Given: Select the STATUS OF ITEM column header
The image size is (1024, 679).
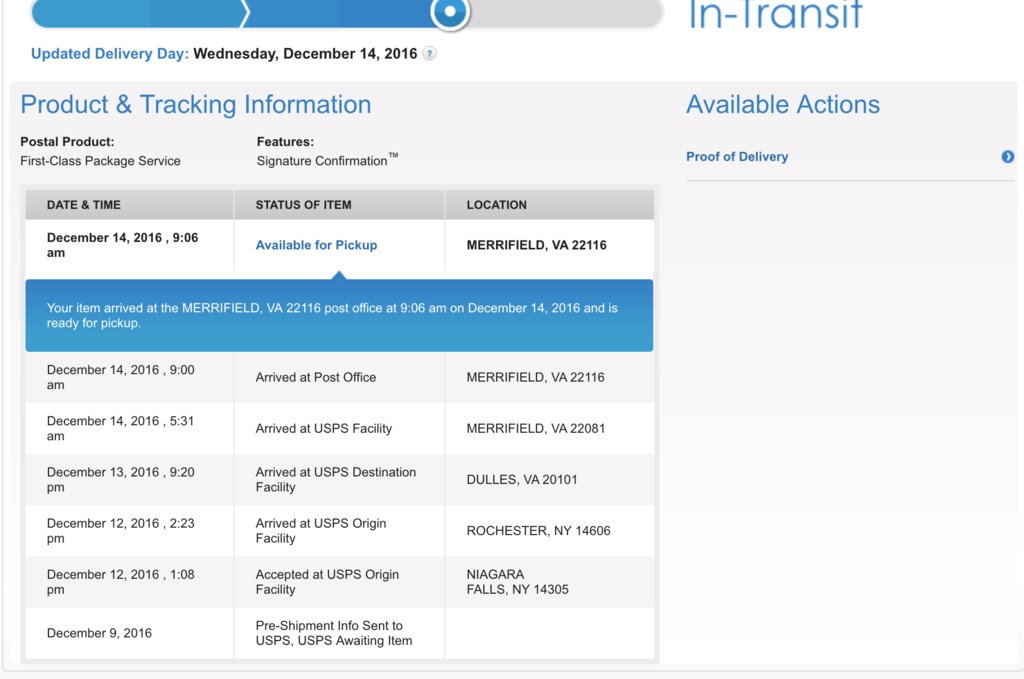Looking at the screenshot, I should click(303, 205).
